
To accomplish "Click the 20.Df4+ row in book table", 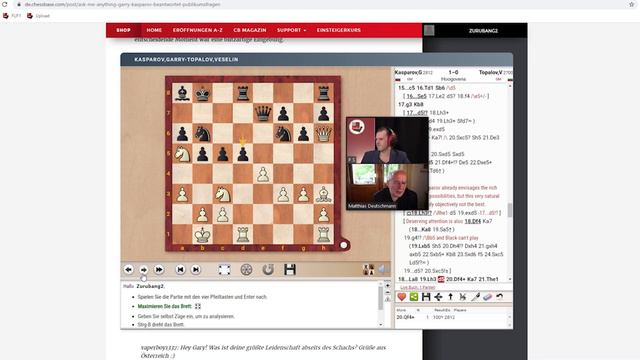I will pyautogui.click(x=452, y=317).
